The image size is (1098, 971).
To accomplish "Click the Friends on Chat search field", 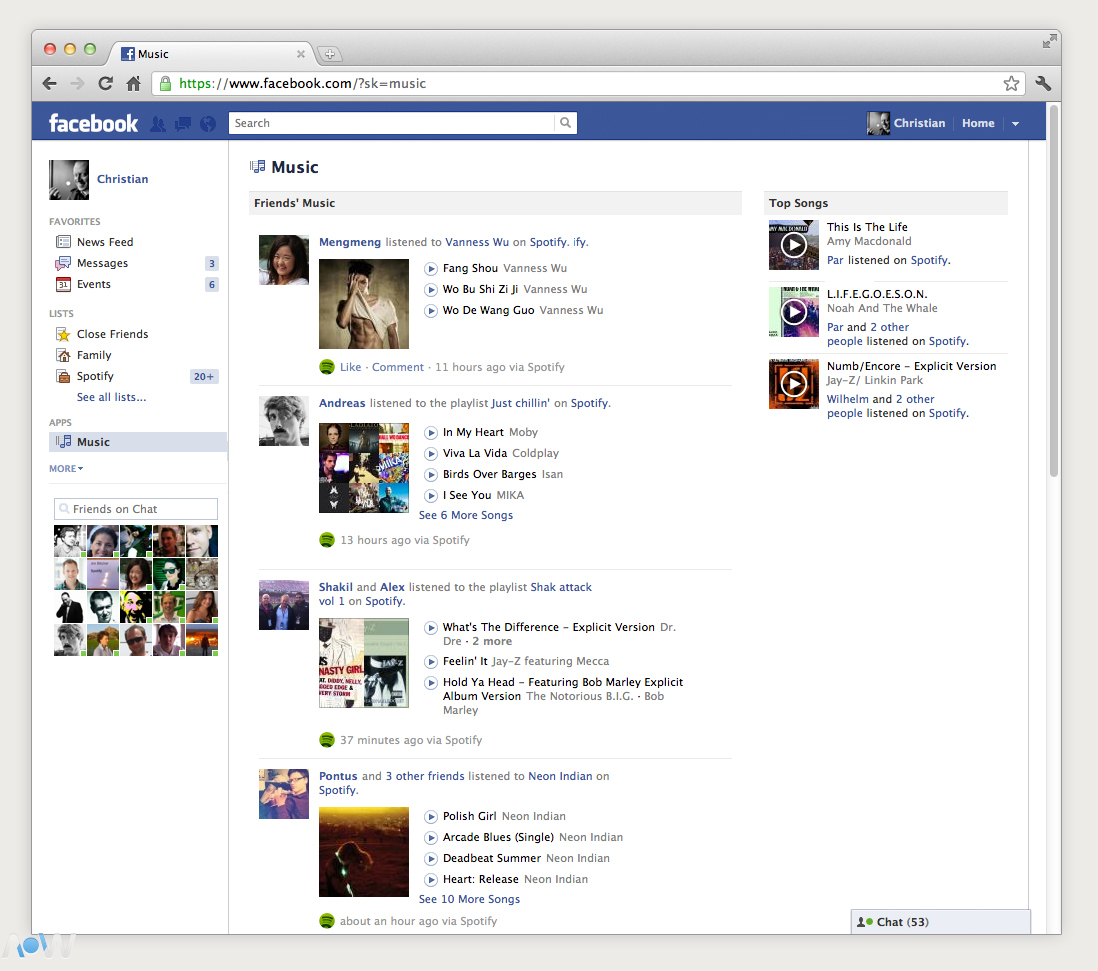I will click(x=136, y=509).
